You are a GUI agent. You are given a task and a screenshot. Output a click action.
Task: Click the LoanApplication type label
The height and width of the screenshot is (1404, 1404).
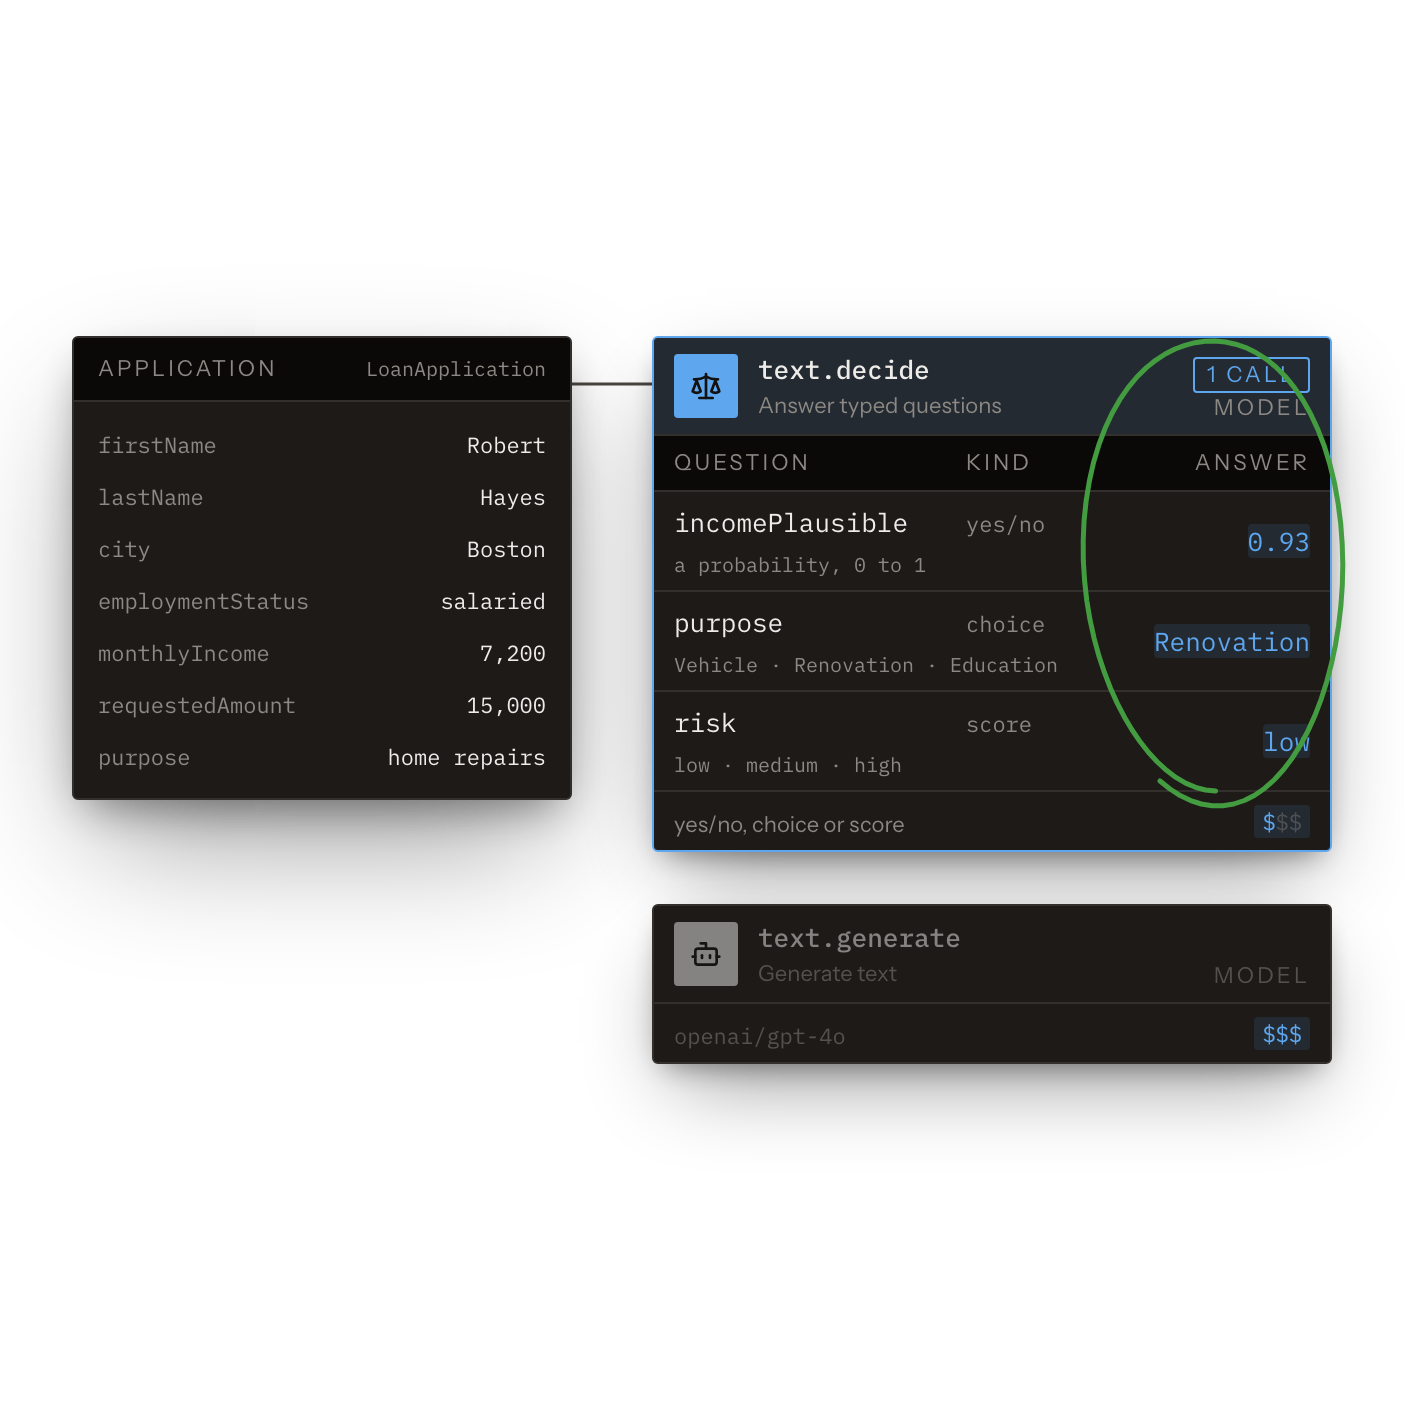pyautogui.click(x=456, y=370)
